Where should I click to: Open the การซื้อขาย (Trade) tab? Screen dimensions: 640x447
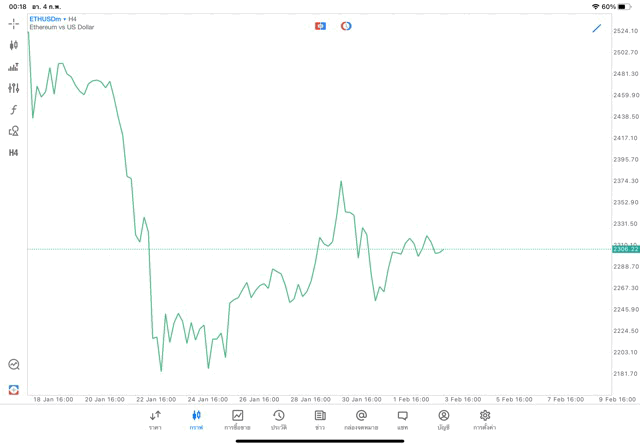237,420
